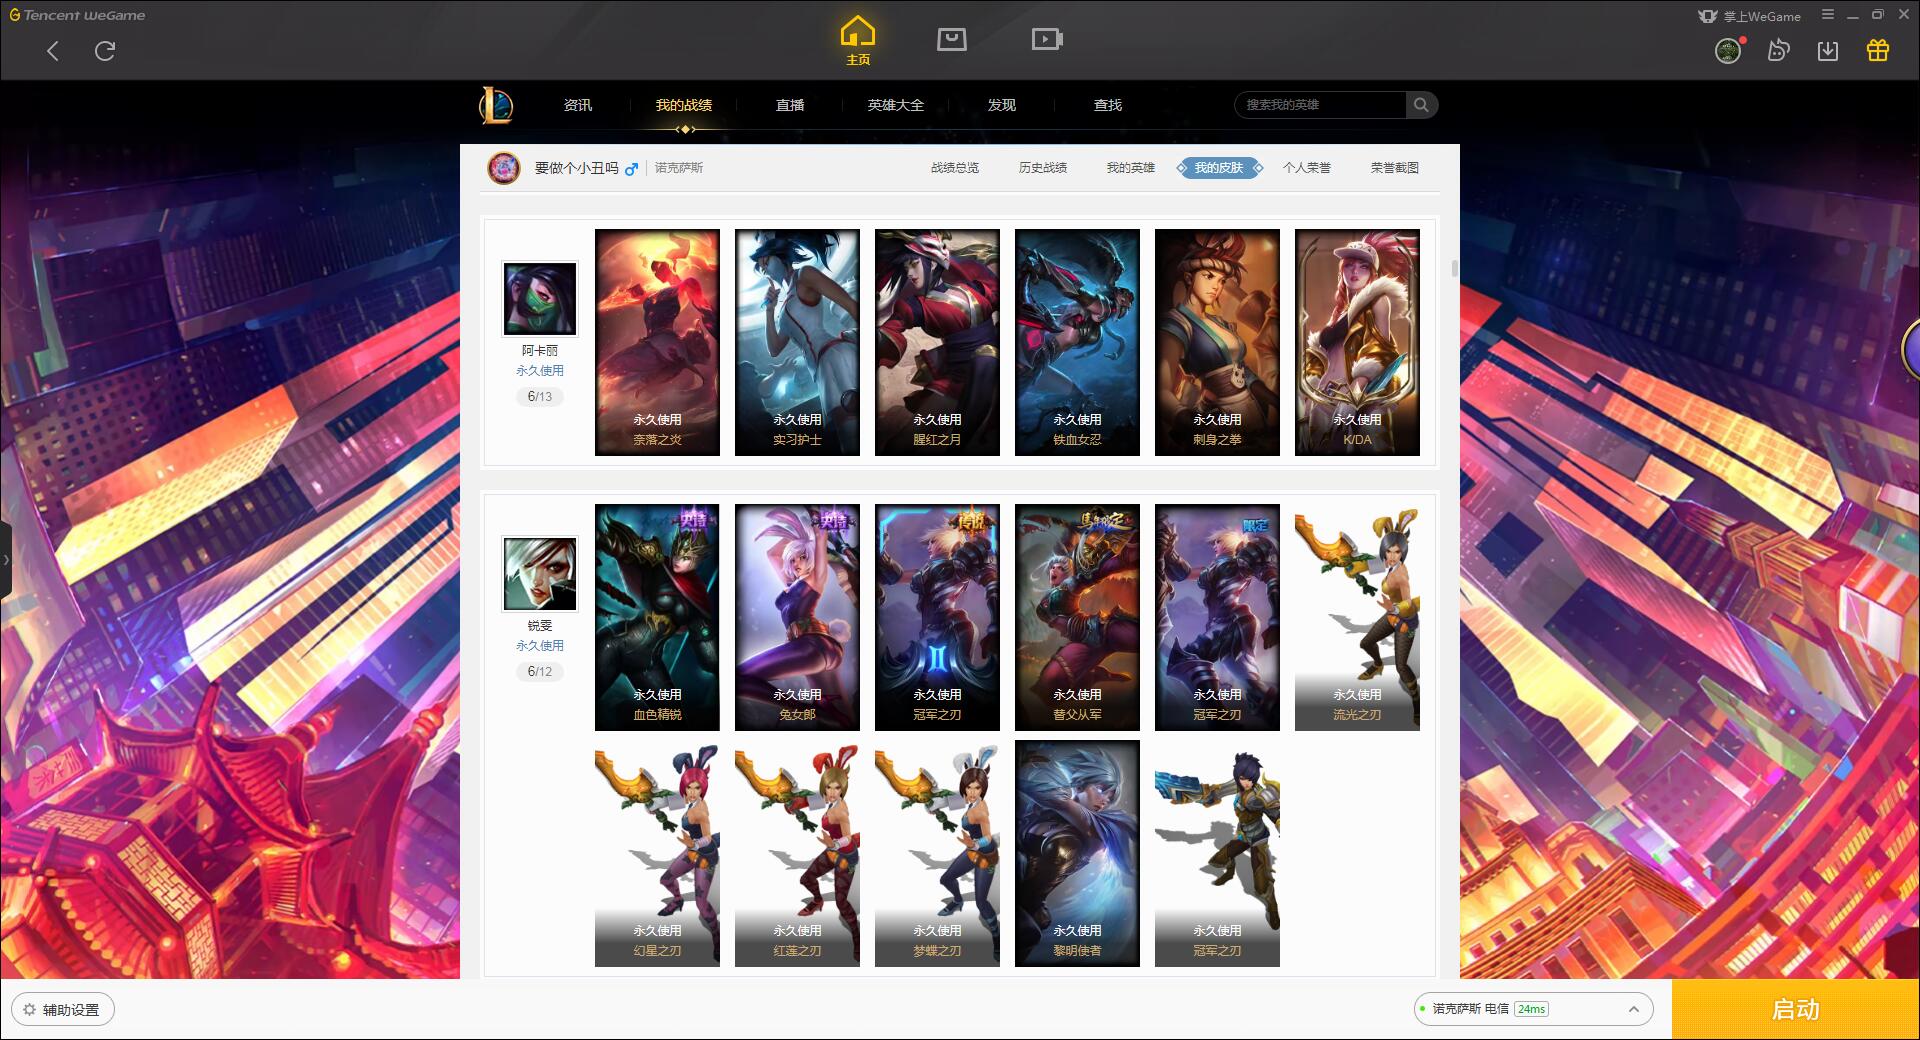Click the Tencent WeGame logo
1920x1040 pixels.
[77, 15]
